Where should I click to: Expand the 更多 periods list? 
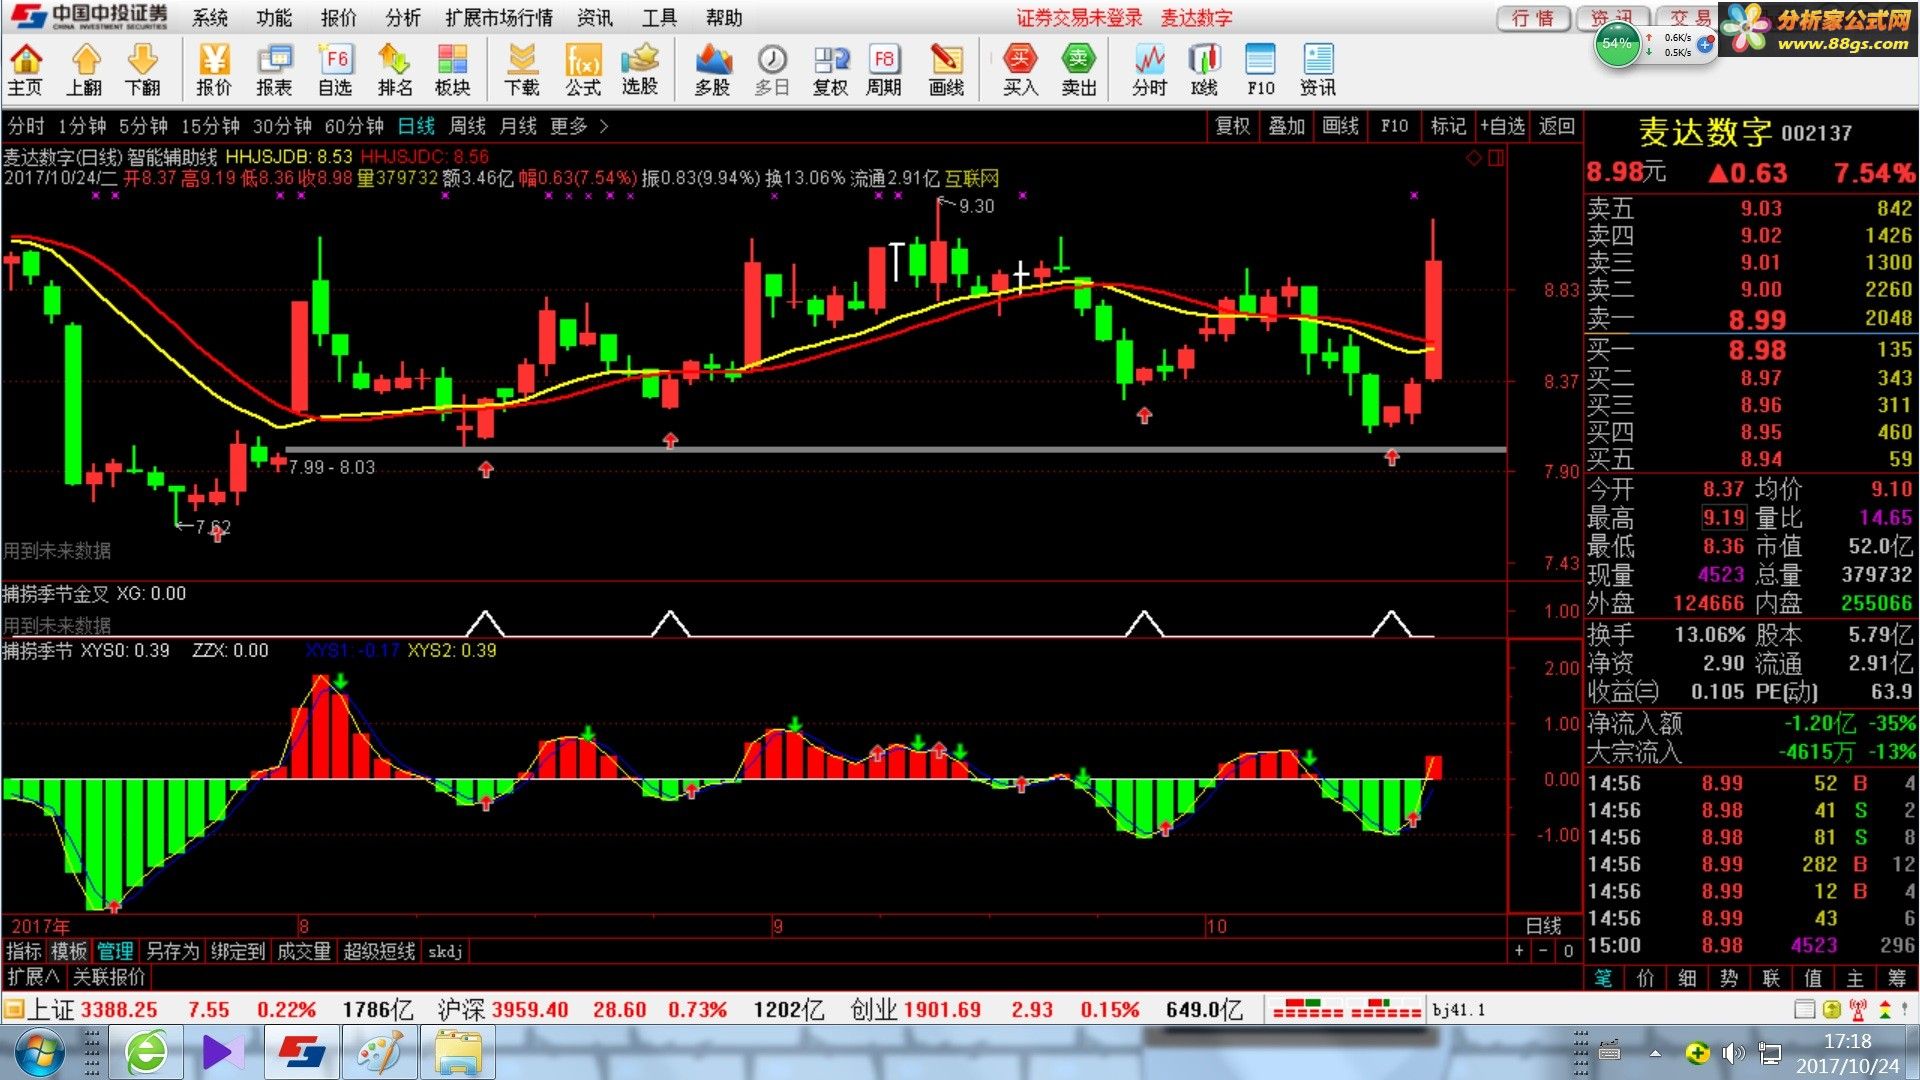pos(578,126)
